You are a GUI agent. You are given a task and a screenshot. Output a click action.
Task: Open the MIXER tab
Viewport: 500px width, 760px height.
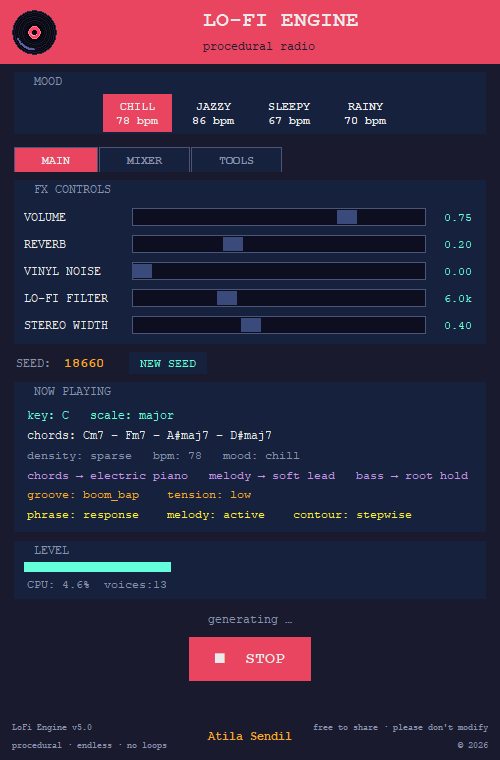coord(144,160)
